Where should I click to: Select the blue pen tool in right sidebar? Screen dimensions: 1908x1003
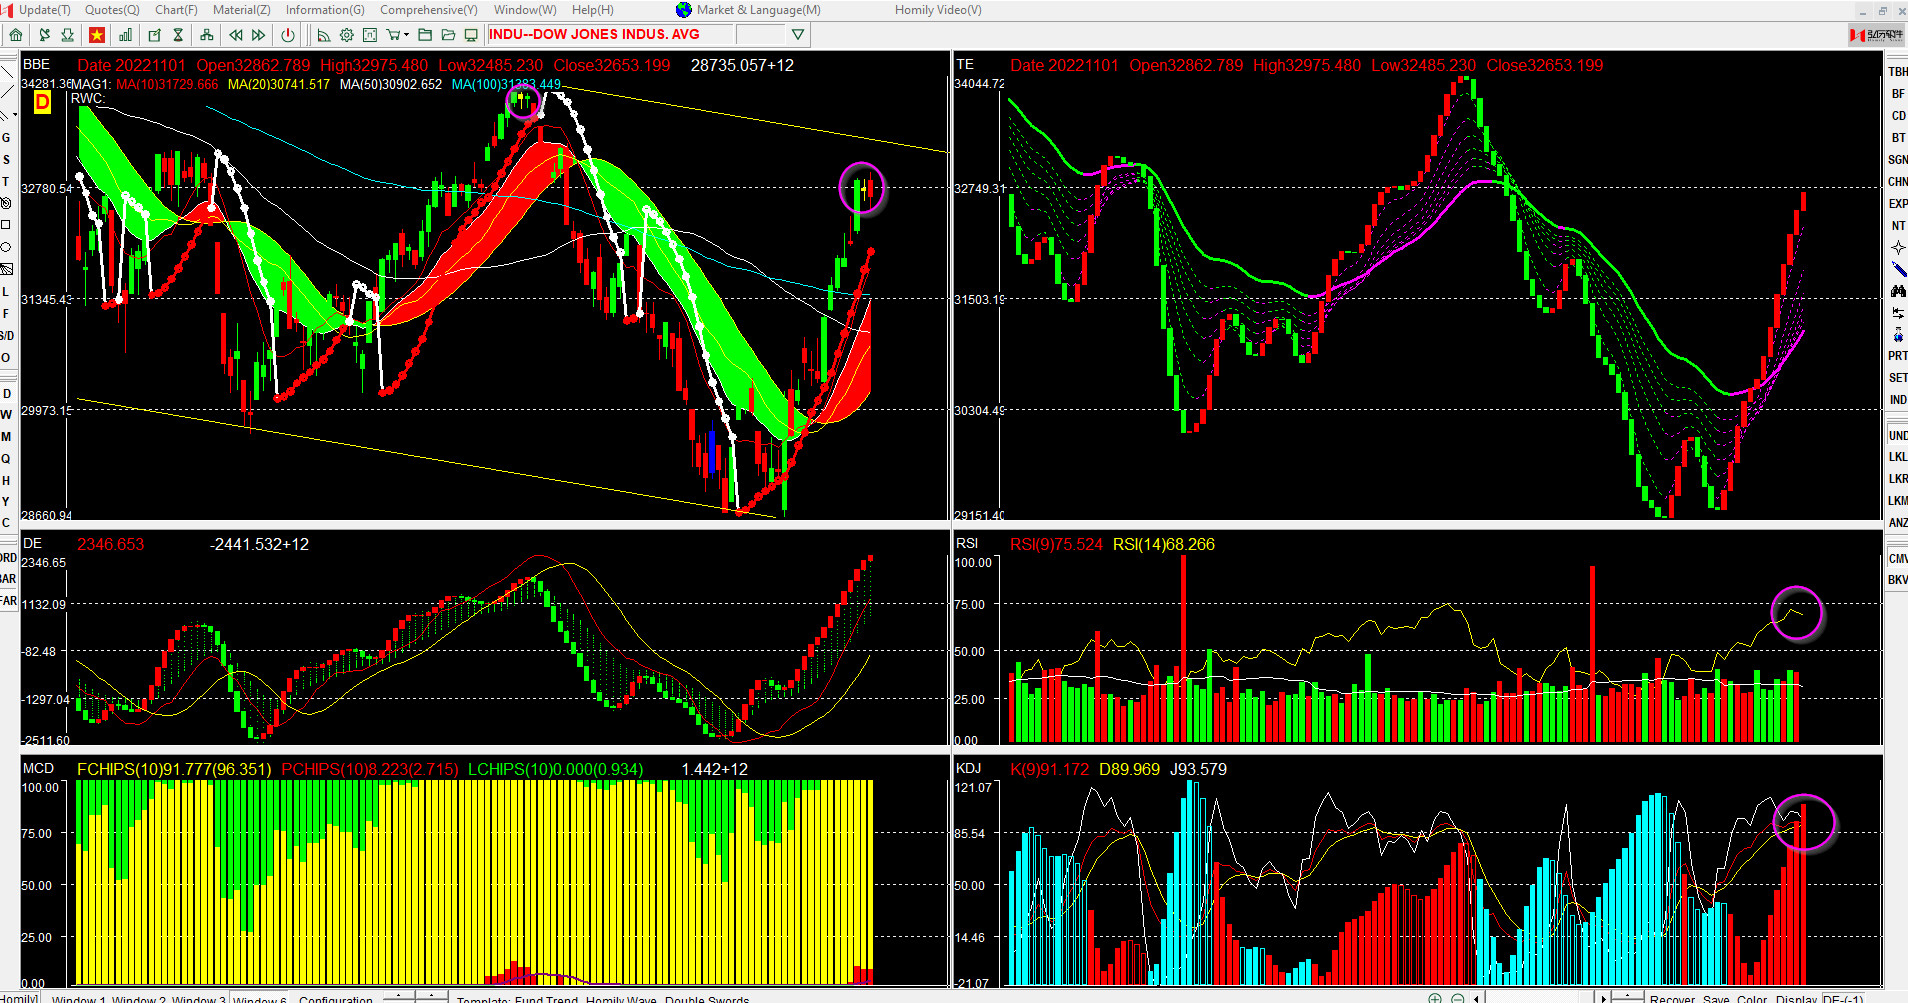[1897, 269]
